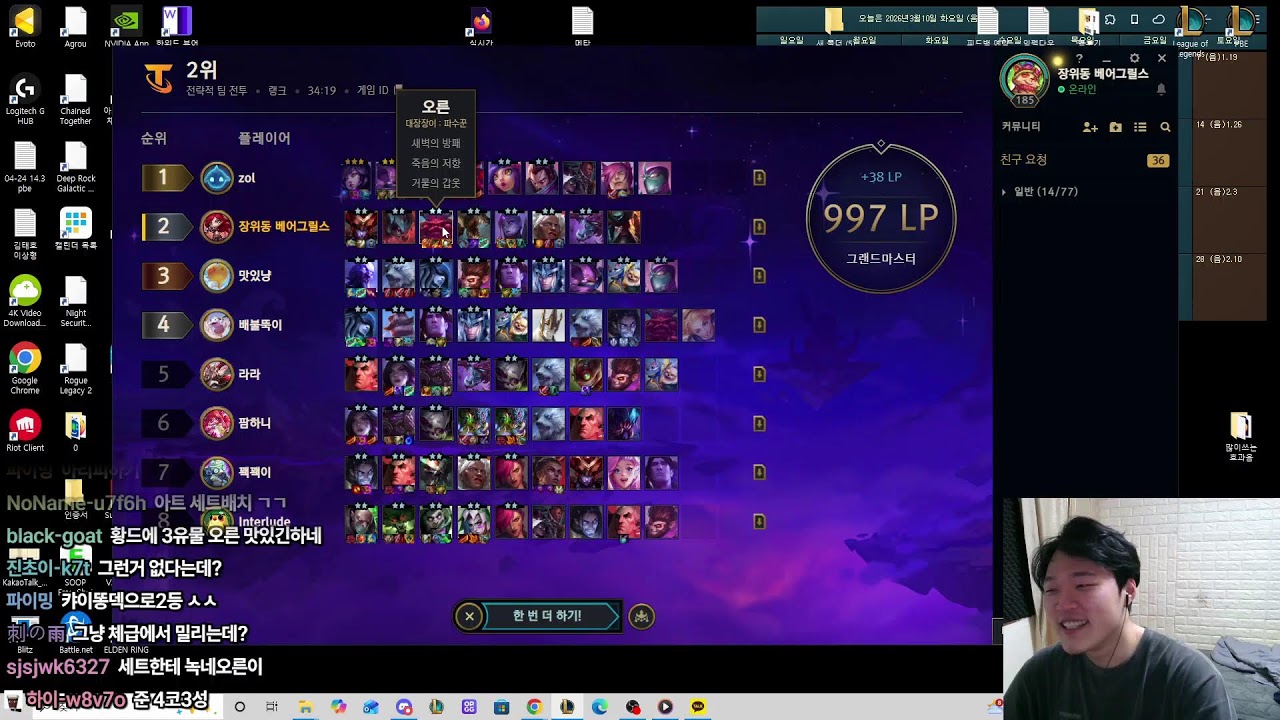Dismiss with the round X button
1280x720 pixels.
click(469, 616)
